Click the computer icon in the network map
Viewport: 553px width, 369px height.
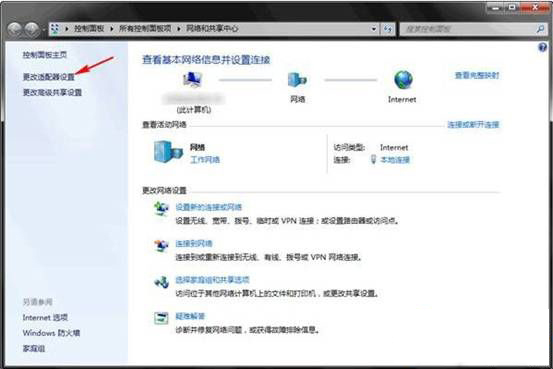point(192,80)
